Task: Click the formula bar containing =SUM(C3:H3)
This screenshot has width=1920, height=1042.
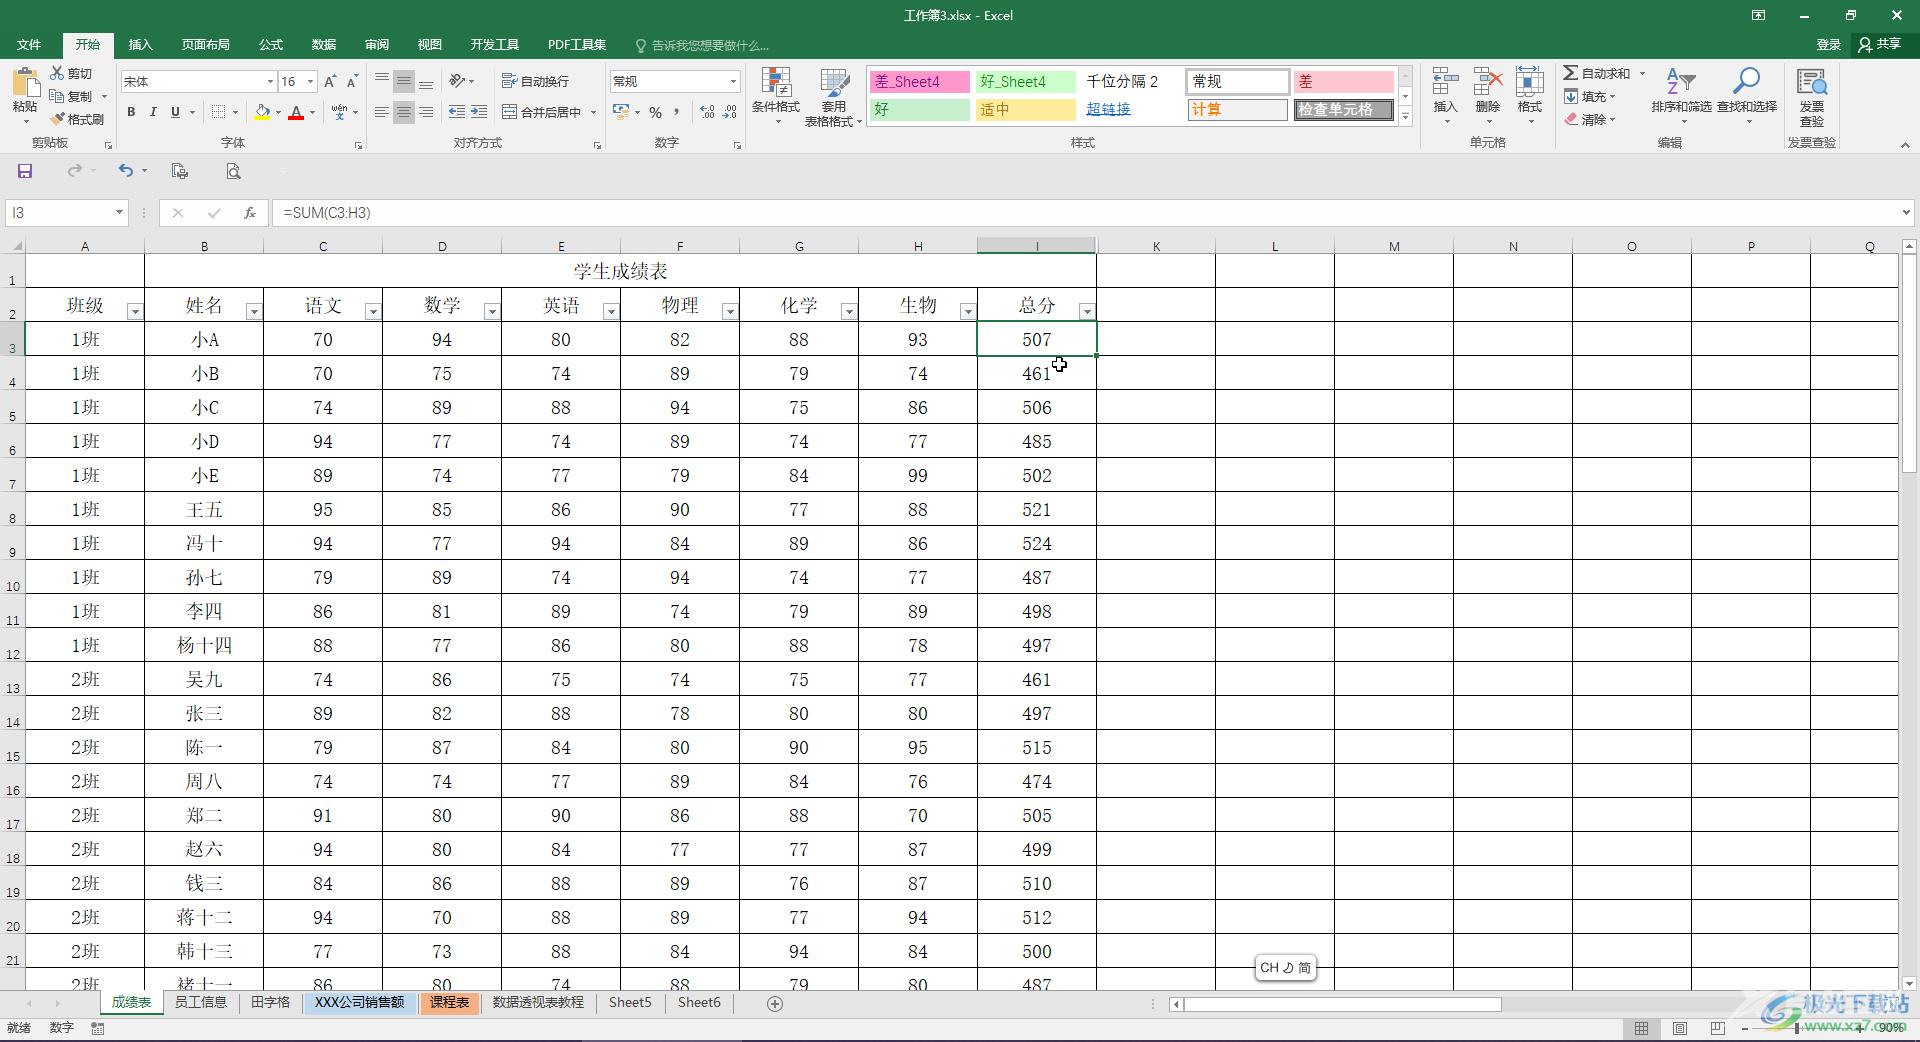Action: coord(1090,213)
